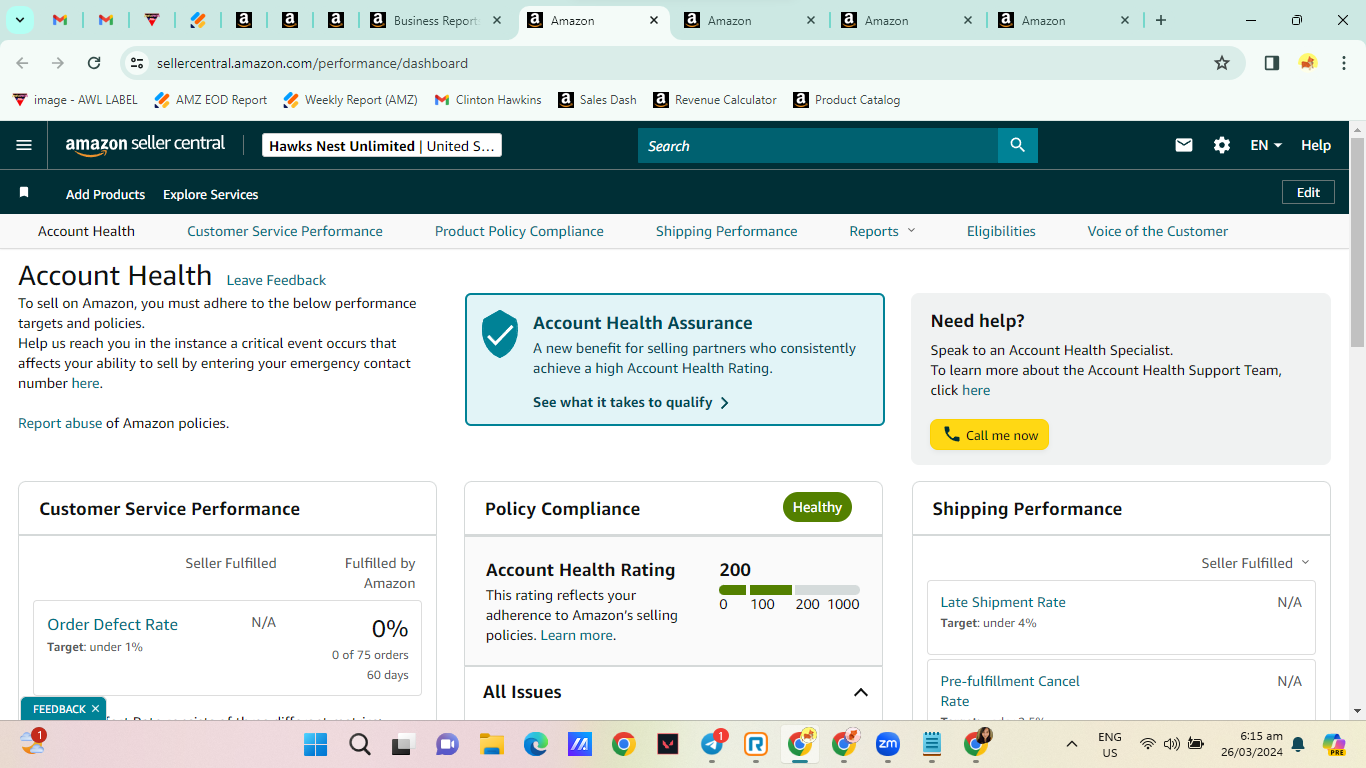The image size is (1366, 768).
Task: Click the volume icon in the system tray
Action: pos(1172,744)
